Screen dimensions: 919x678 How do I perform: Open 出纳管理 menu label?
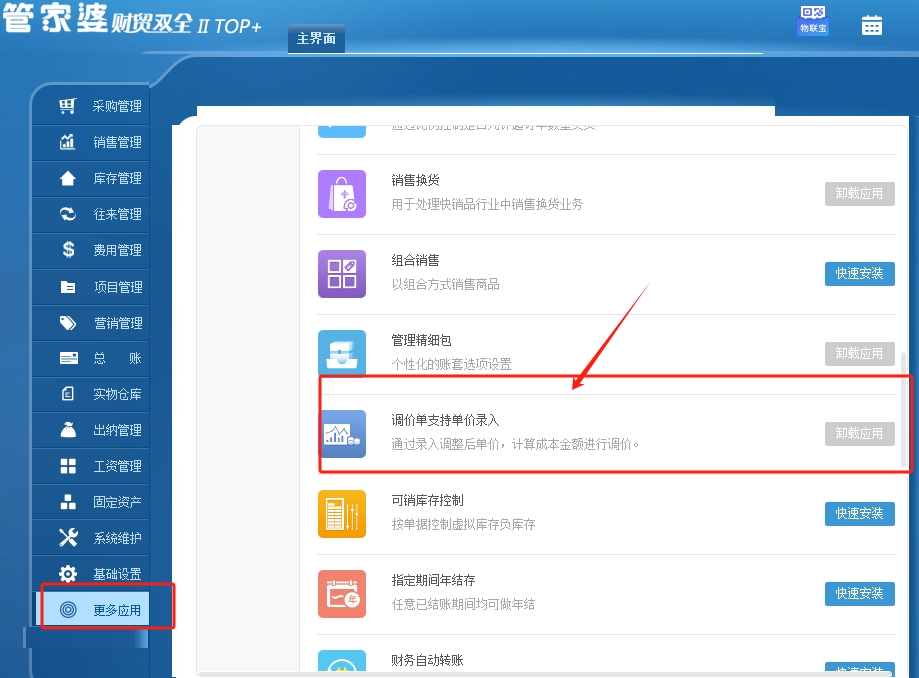(117, 430)
